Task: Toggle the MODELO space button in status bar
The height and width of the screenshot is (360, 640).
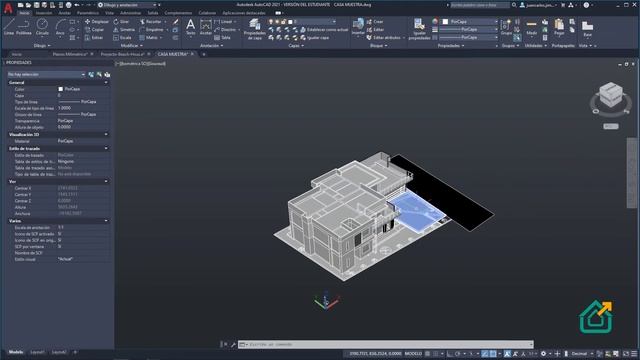Action: pos(413,353)
